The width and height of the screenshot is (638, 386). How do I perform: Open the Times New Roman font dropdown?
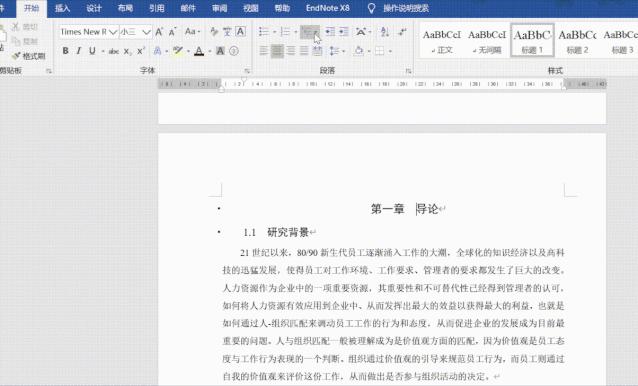click(x=113, y=32)
